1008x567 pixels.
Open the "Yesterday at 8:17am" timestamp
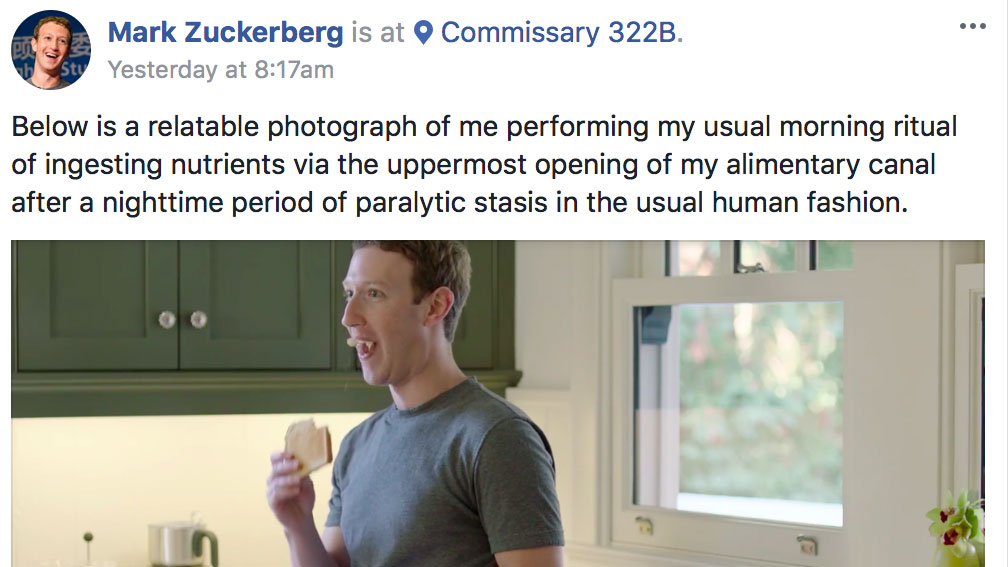point(221,70)
